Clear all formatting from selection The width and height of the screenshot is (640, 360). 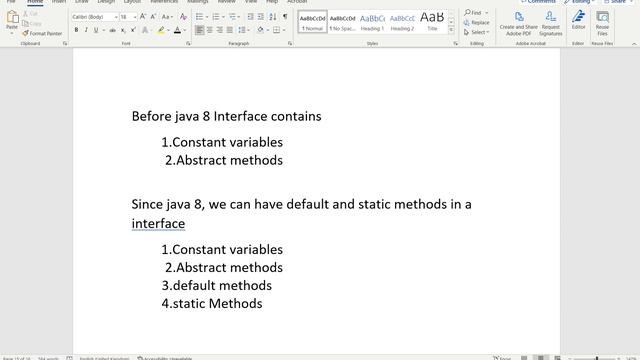183,17
